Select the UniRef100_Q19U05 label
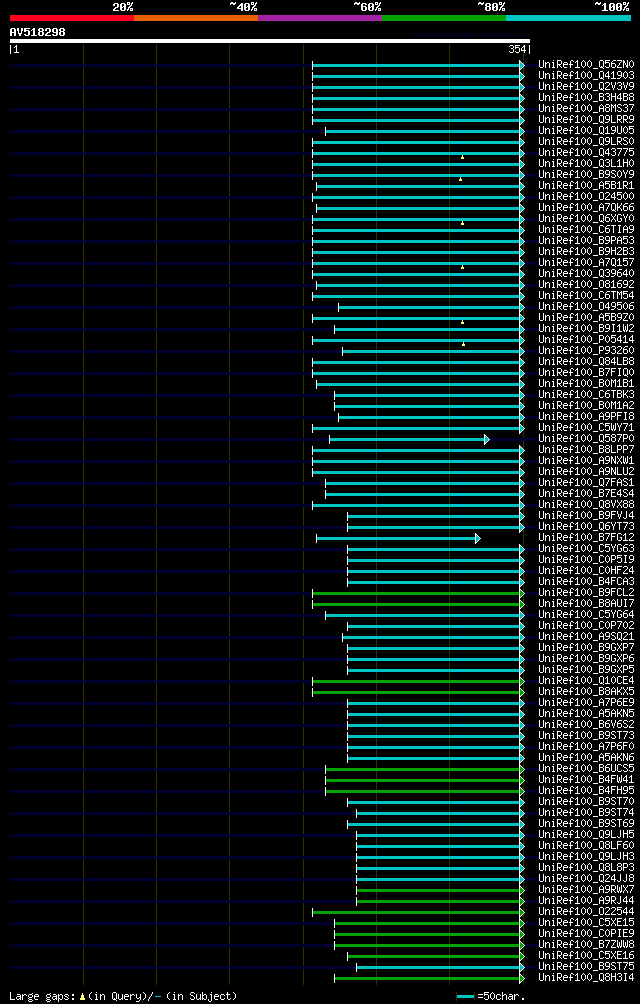The height and width of the screenshot is (1004, 640). tap(586, 131)
